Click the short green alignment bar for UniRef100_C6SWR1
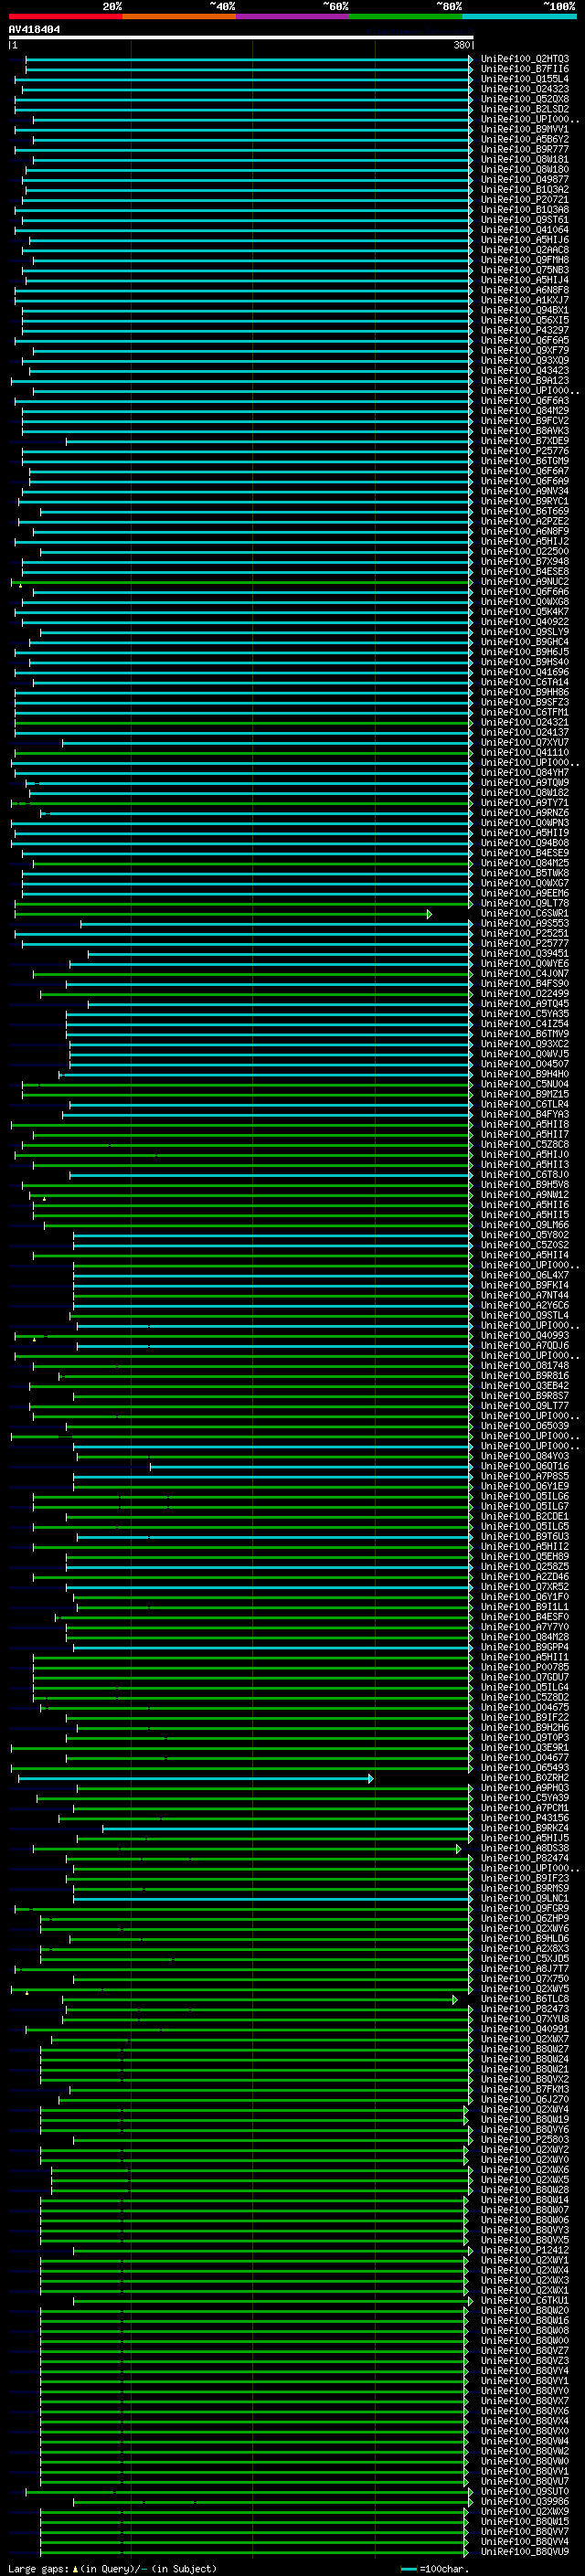This screenshot has width=585, height=2576. coord(223,914)
